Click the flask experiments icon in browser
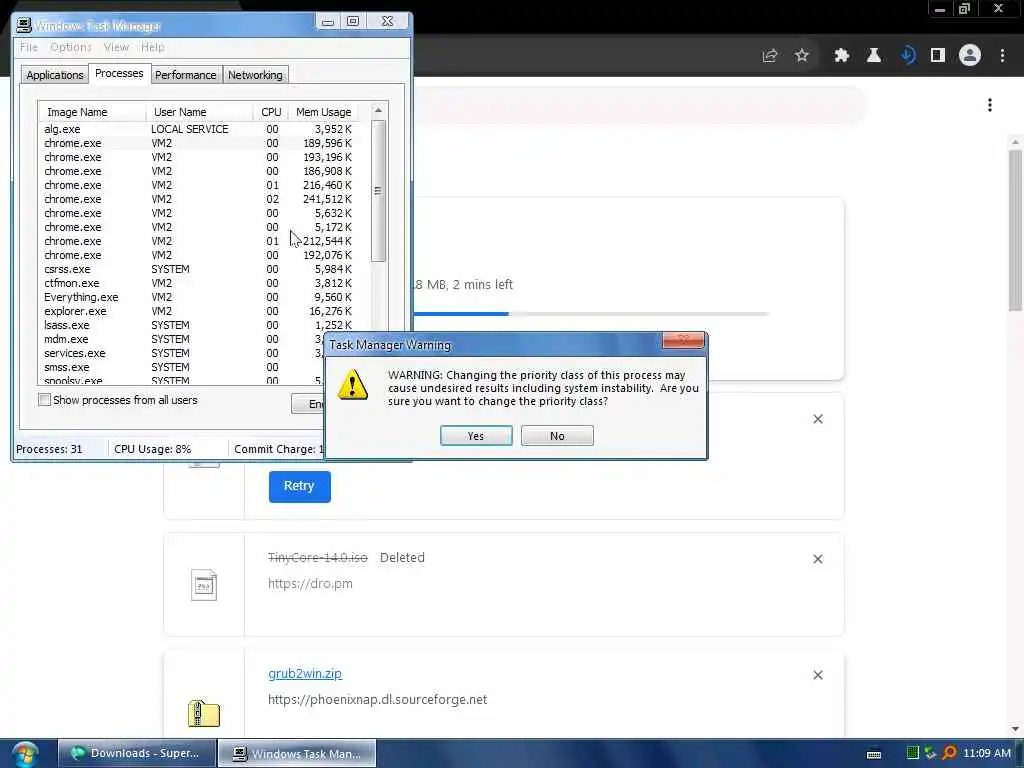 (x=874, y=56)
